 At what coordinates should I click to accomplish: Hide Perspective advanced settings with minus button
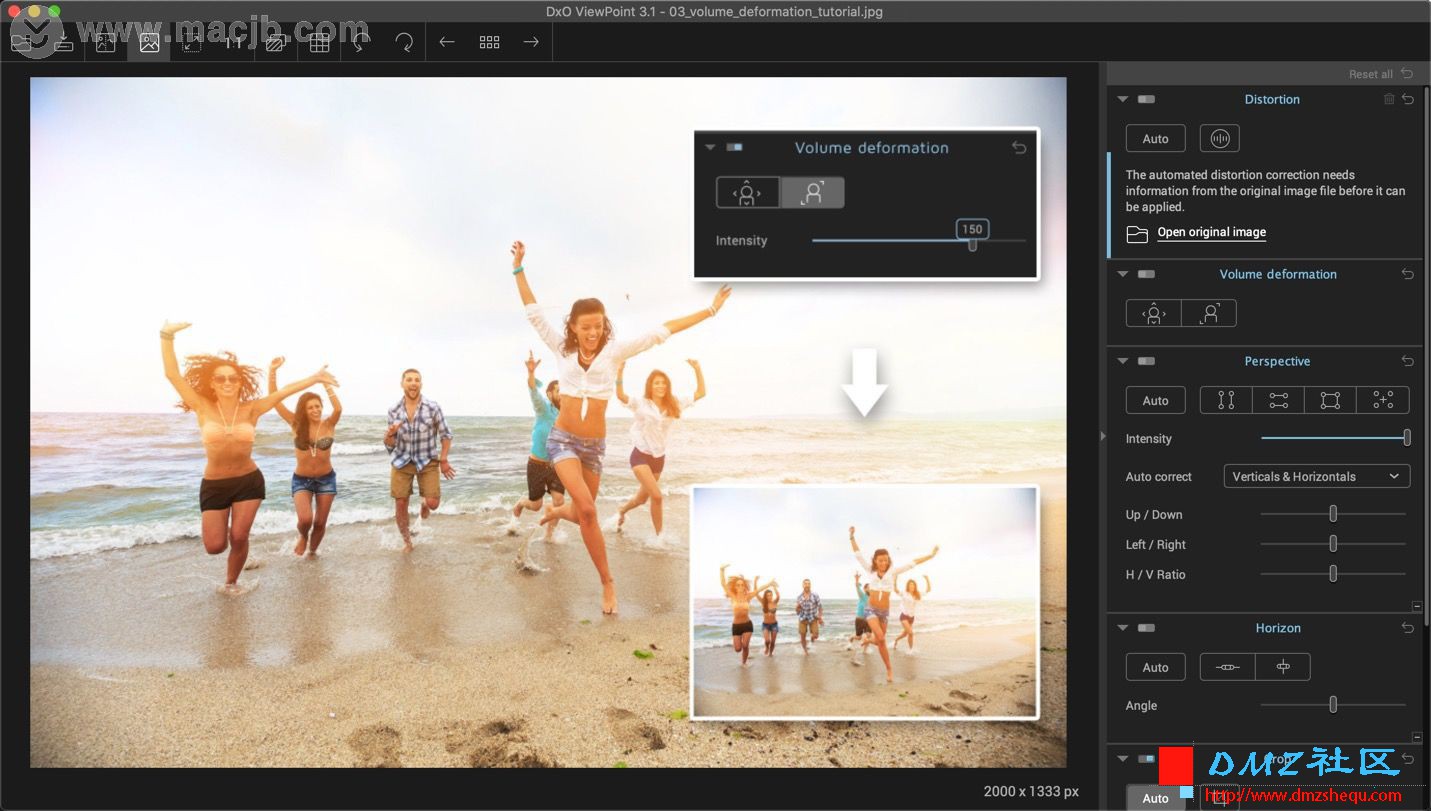(1417, 606)
